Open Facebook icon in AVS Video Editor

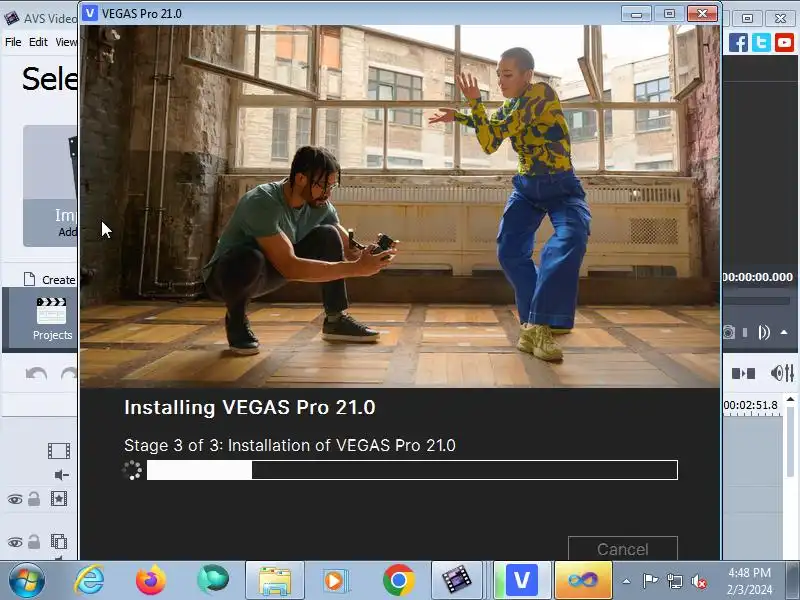coord(738,42)
